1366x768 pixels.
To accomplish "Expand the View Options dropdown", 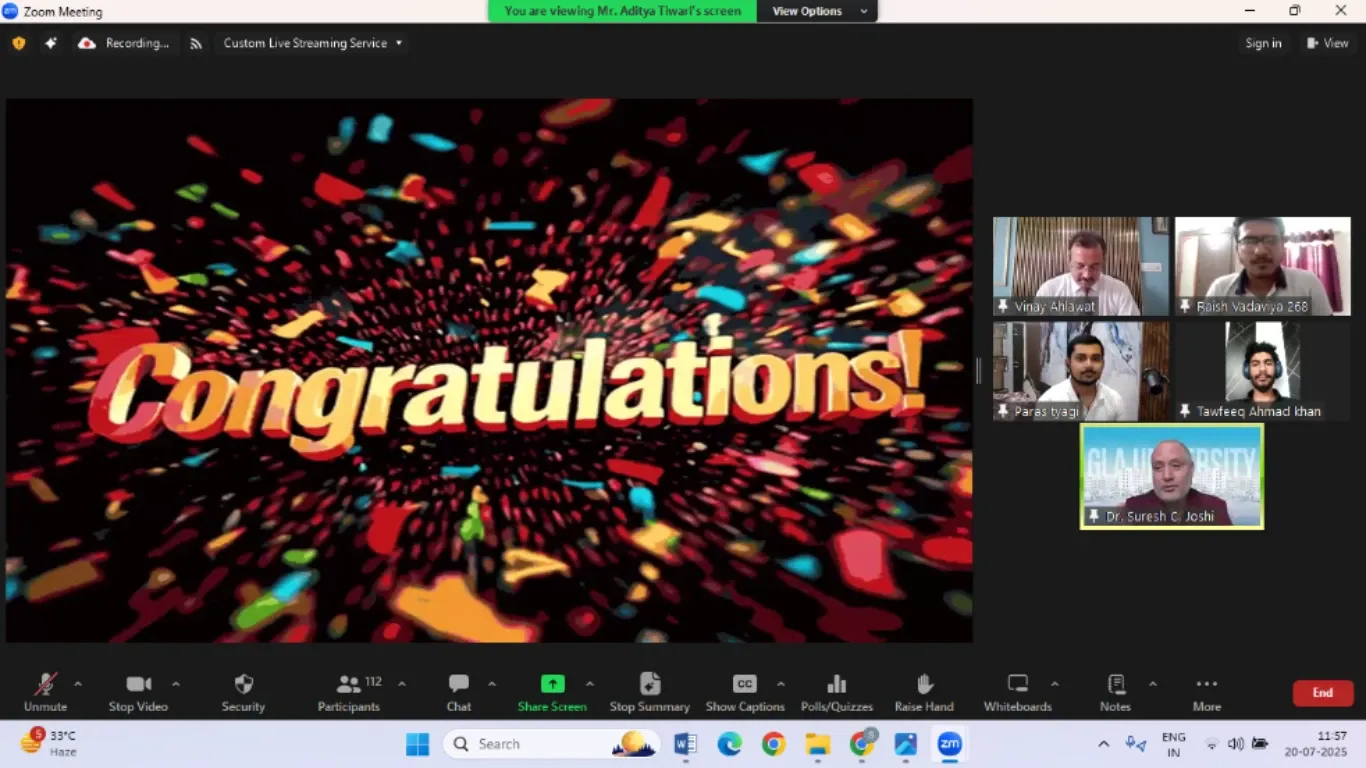I will pos(819,11).
